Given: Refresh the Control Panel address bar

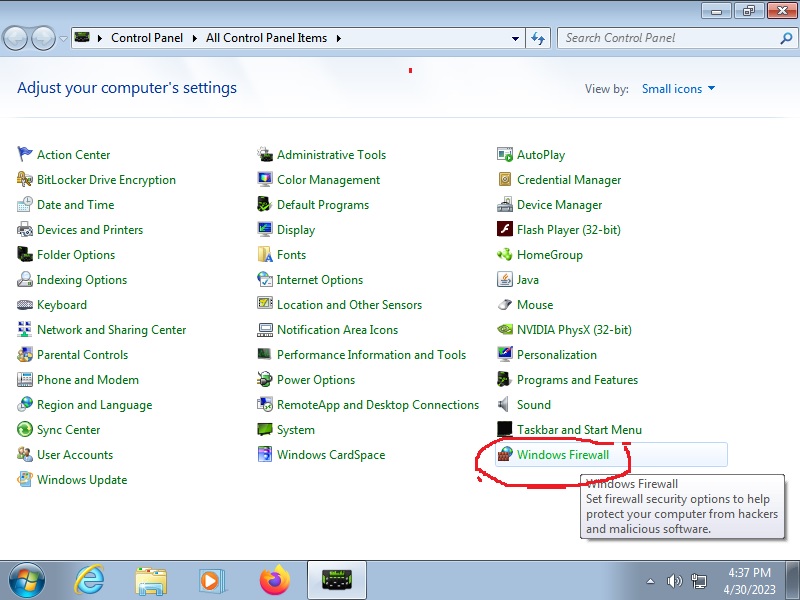Looking at the screenshot, I should [538, 38].
